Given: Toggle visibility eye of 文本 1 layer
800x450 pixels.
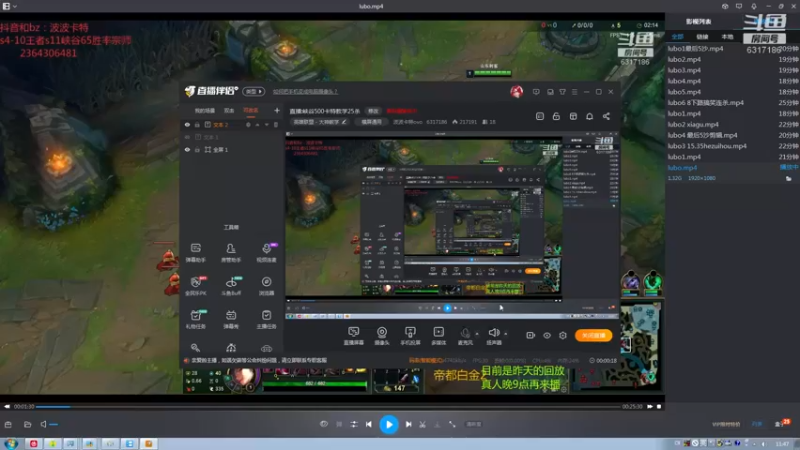Looking at the screenshot, I should click(187, 137).
